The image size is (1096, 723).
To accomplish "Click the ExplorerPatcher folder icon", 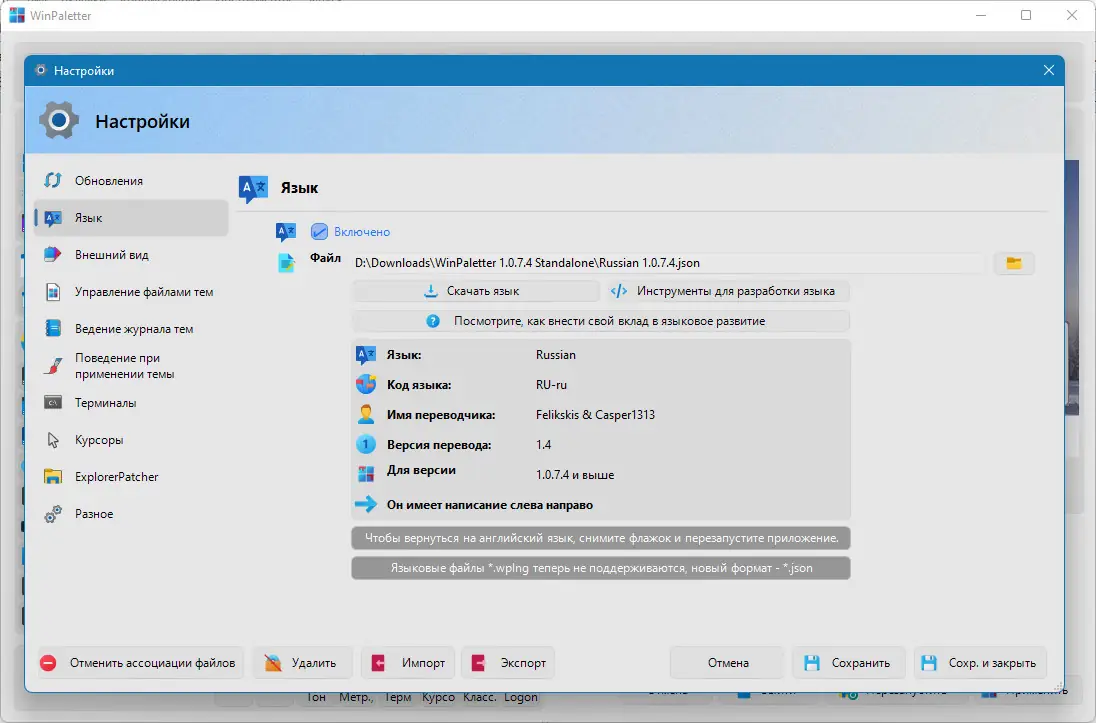I will coord(53,476).
